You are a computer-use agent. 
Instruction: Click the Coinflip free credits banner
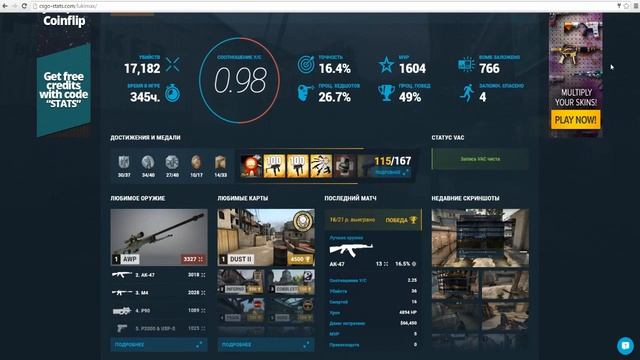(64, 90)
